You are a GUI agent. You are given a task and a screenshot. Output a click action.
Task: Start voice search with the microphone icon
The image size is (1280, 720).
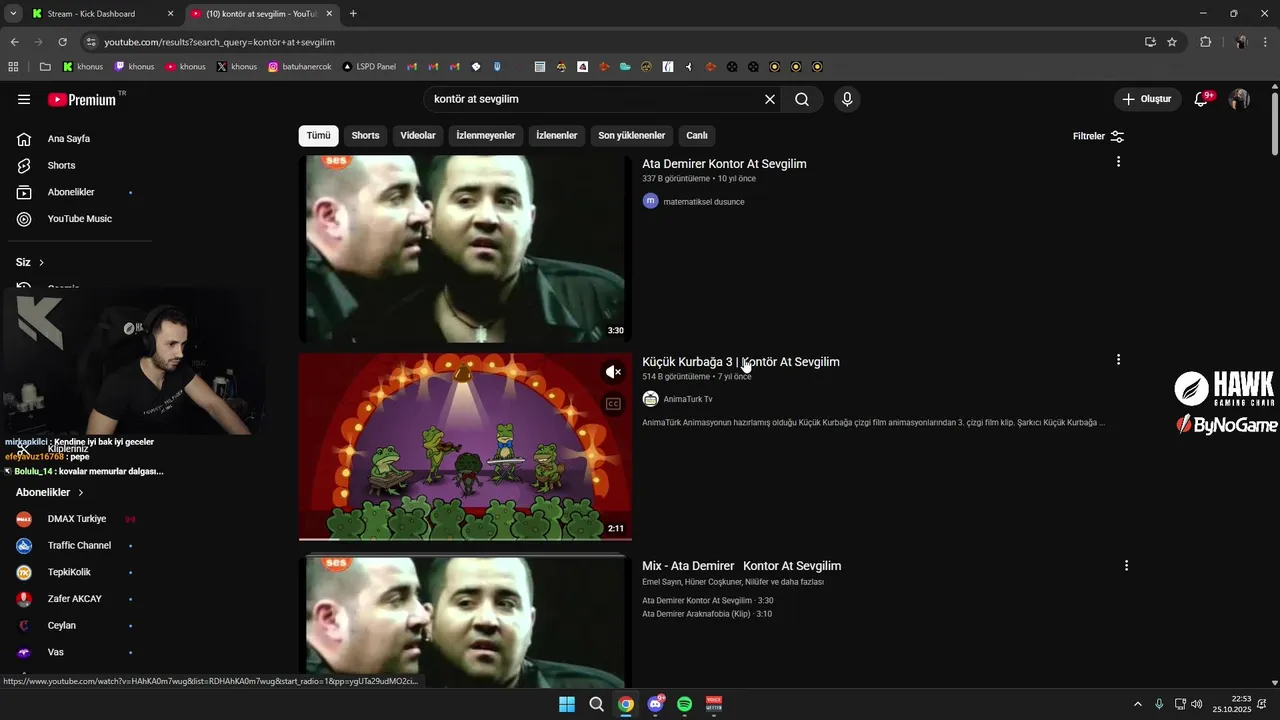tap(847, 99)
